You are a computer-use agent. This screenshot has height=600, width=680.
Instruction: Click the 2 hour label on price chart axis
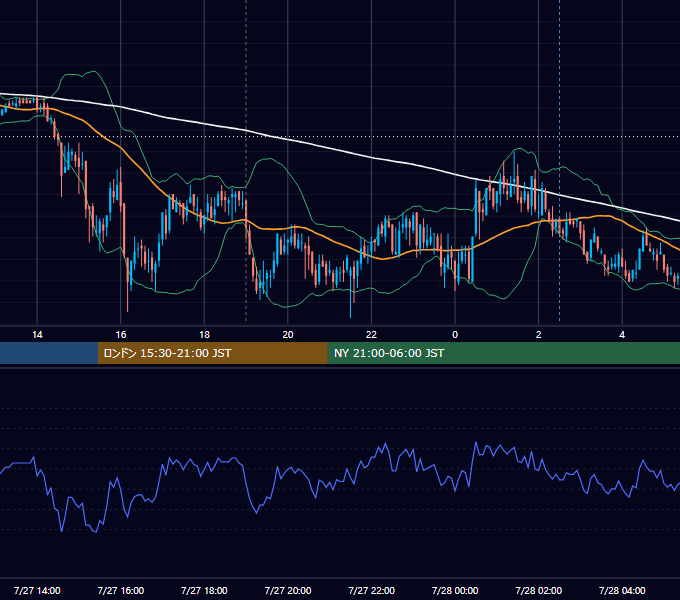point(539,335)
